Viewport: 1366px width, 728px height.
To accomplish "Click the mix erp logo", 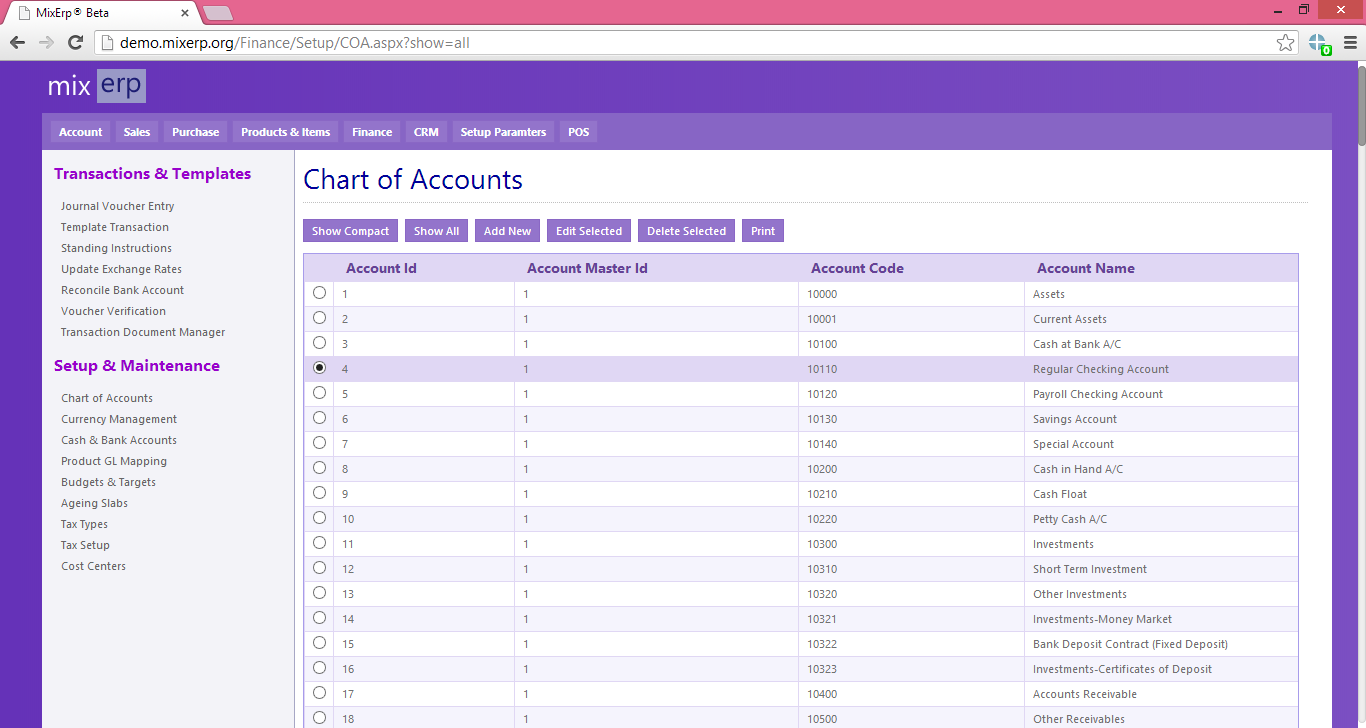I will coord(97,86).
